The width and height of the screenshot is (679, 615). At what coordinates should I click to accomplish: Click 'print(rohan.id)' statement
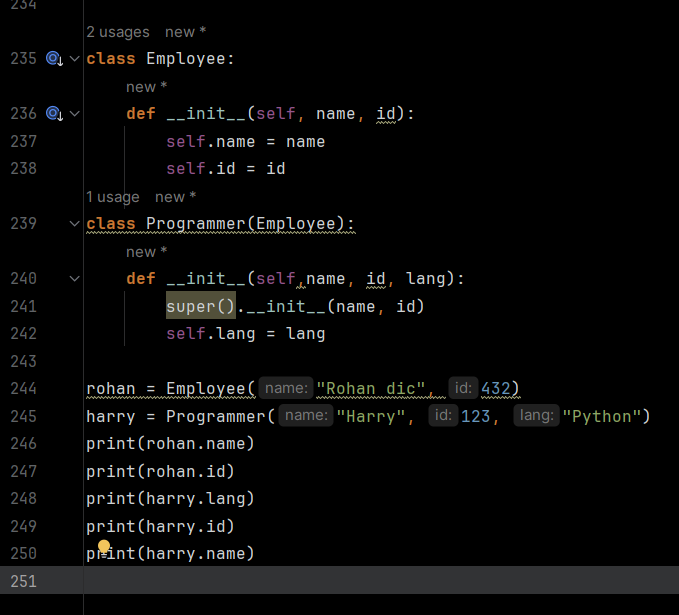tap(160, 472)
